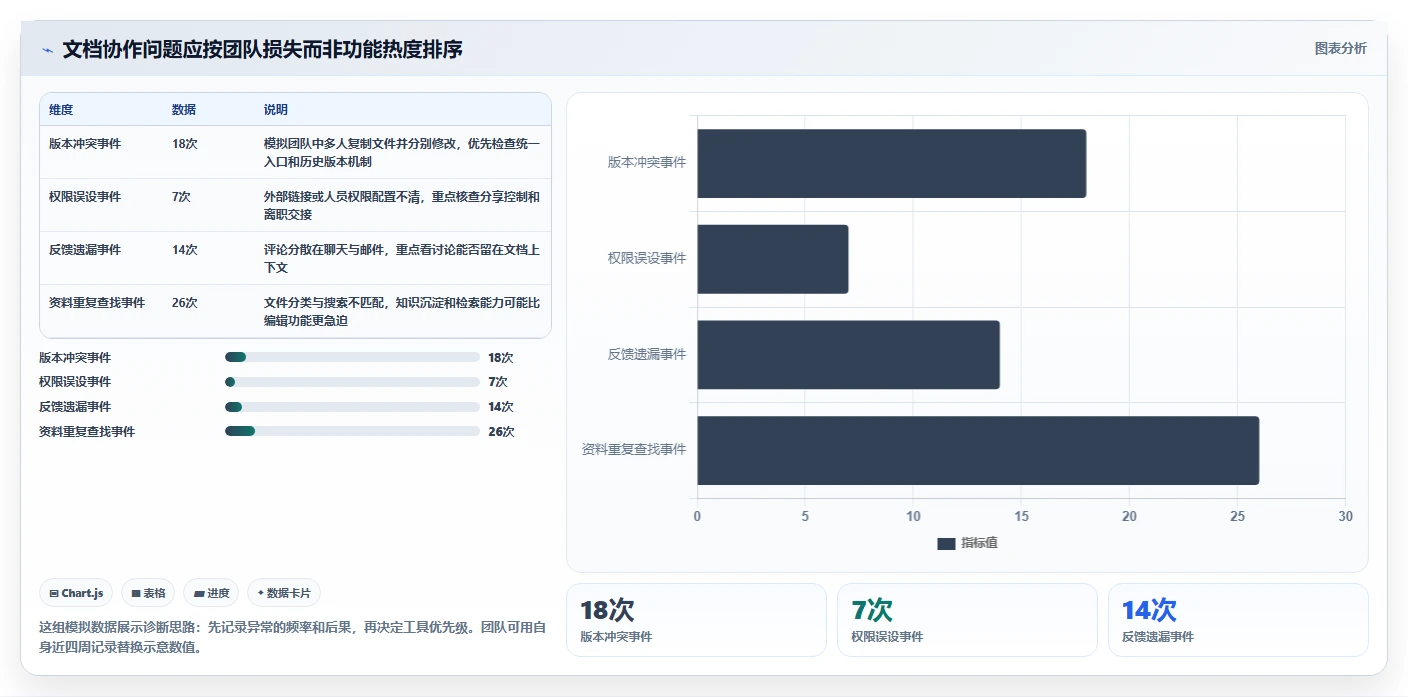
Task: Click the lightning icon beside the page title
Action: (48, 50)
